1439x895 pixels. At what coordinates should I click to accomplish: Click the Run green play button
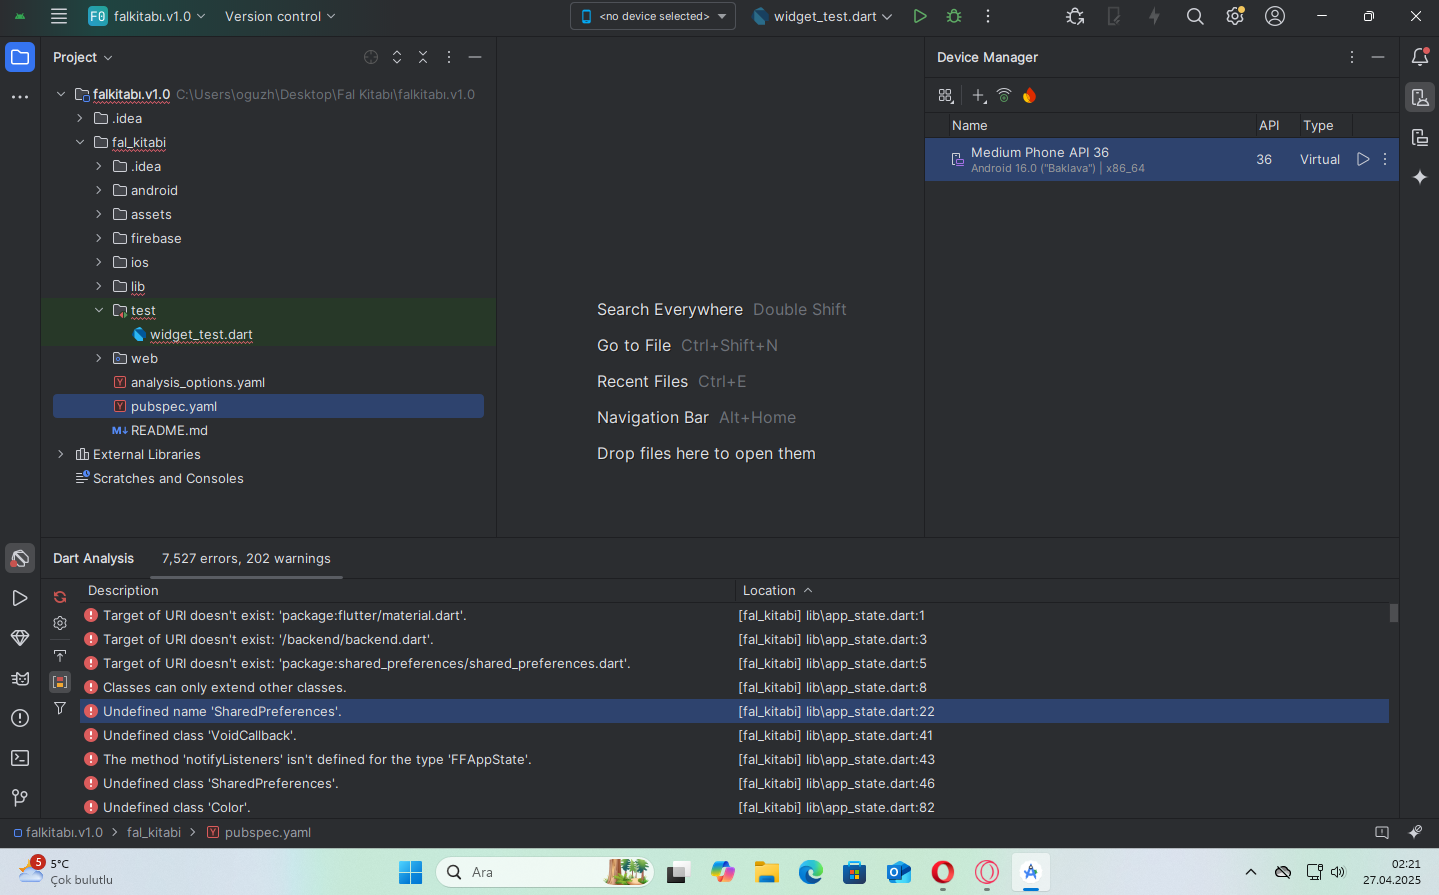pyautogui.click(x=919, y=16)
